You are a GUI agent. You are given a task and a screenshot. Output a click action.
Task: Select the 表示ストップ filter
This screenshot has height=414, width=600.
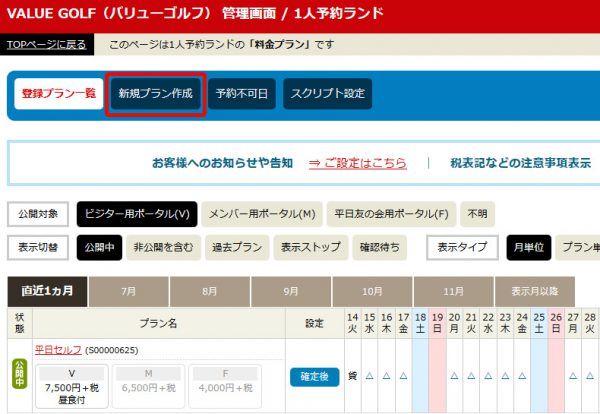click(x=311, y=248)
